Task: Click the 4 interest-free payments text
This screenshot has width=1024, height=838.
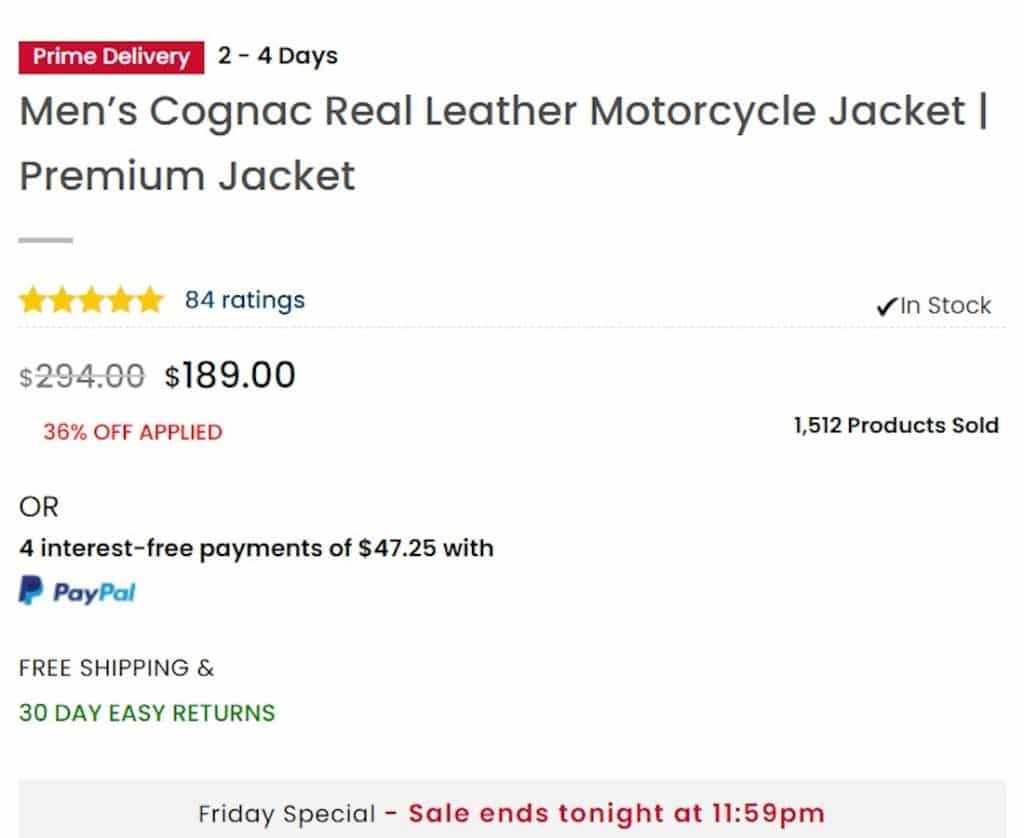Action: (x=256, y=548)
